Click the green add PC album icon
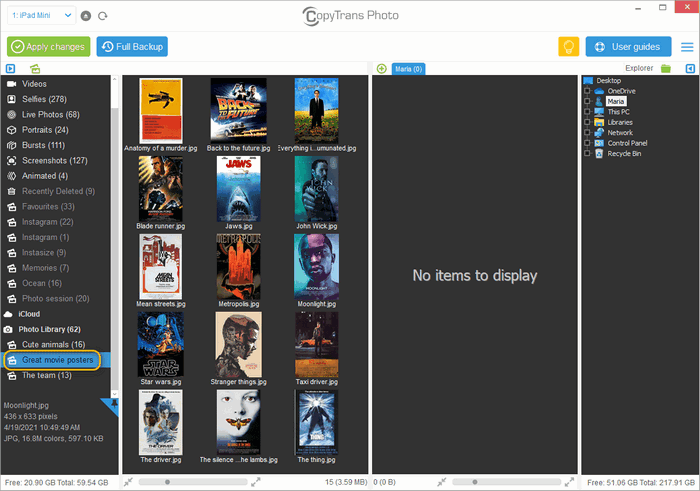This screenshot has height=491, width=700. (382, 69)
